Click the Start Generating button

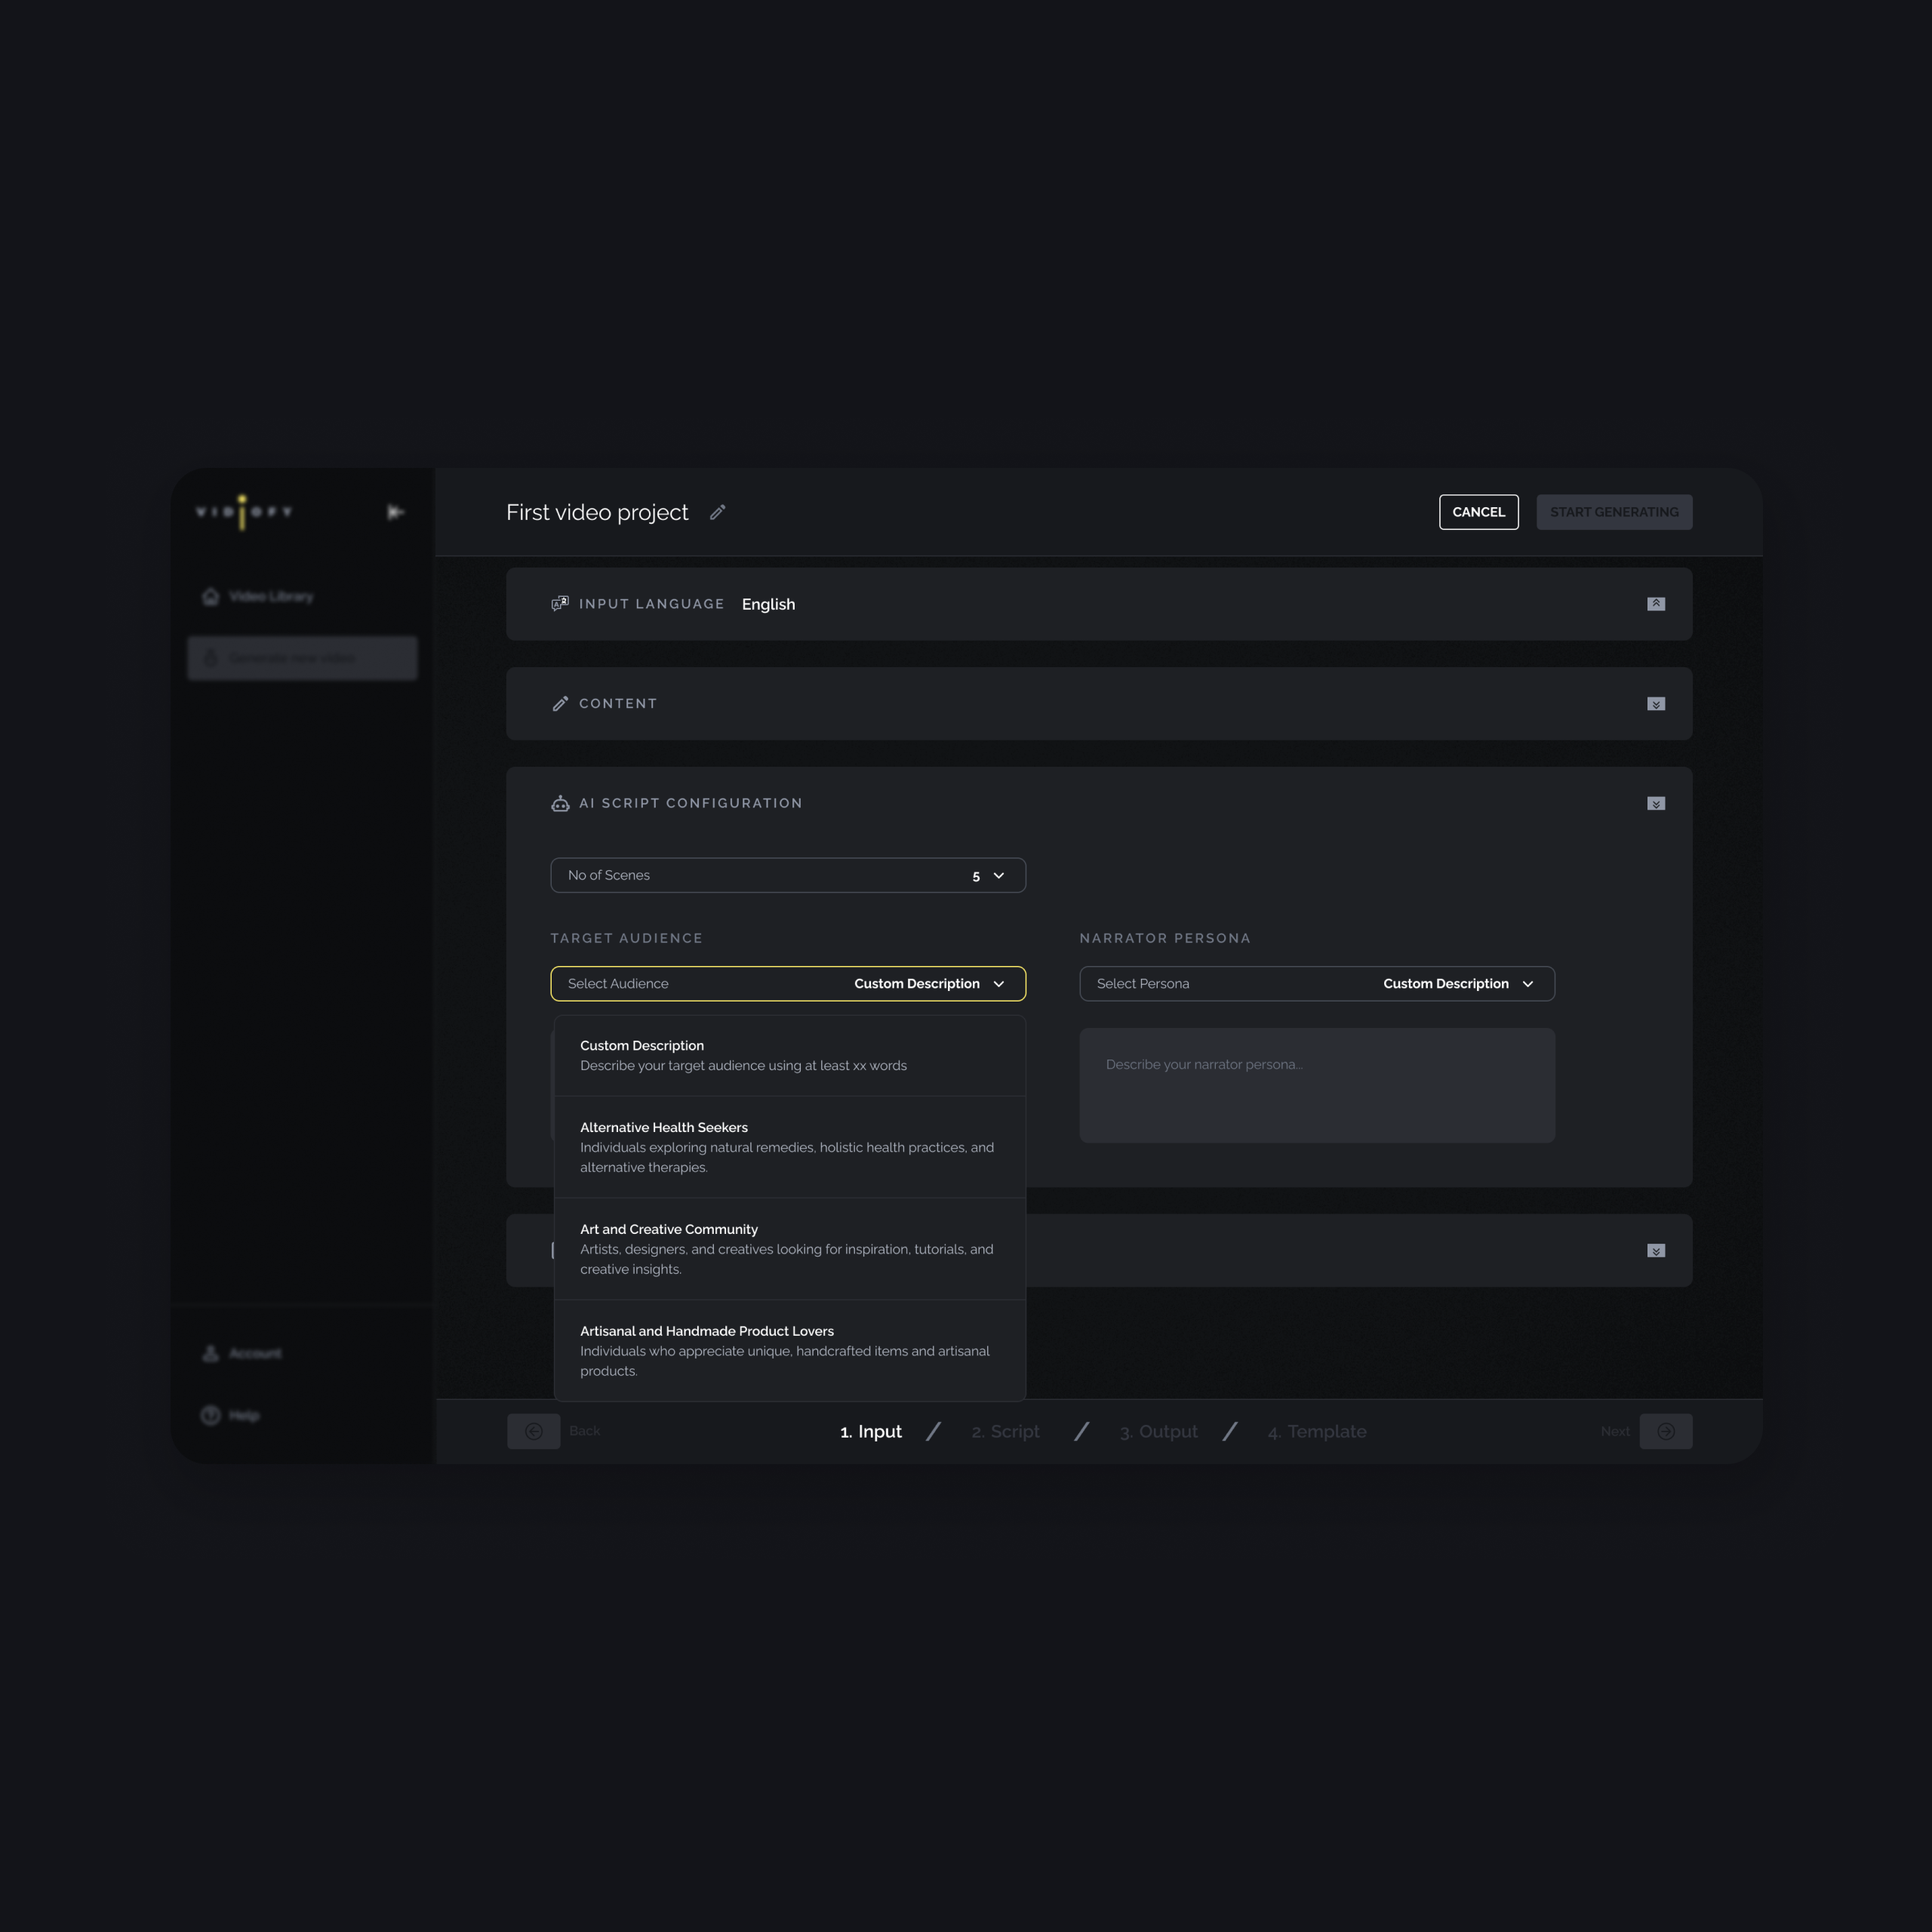1614,512
